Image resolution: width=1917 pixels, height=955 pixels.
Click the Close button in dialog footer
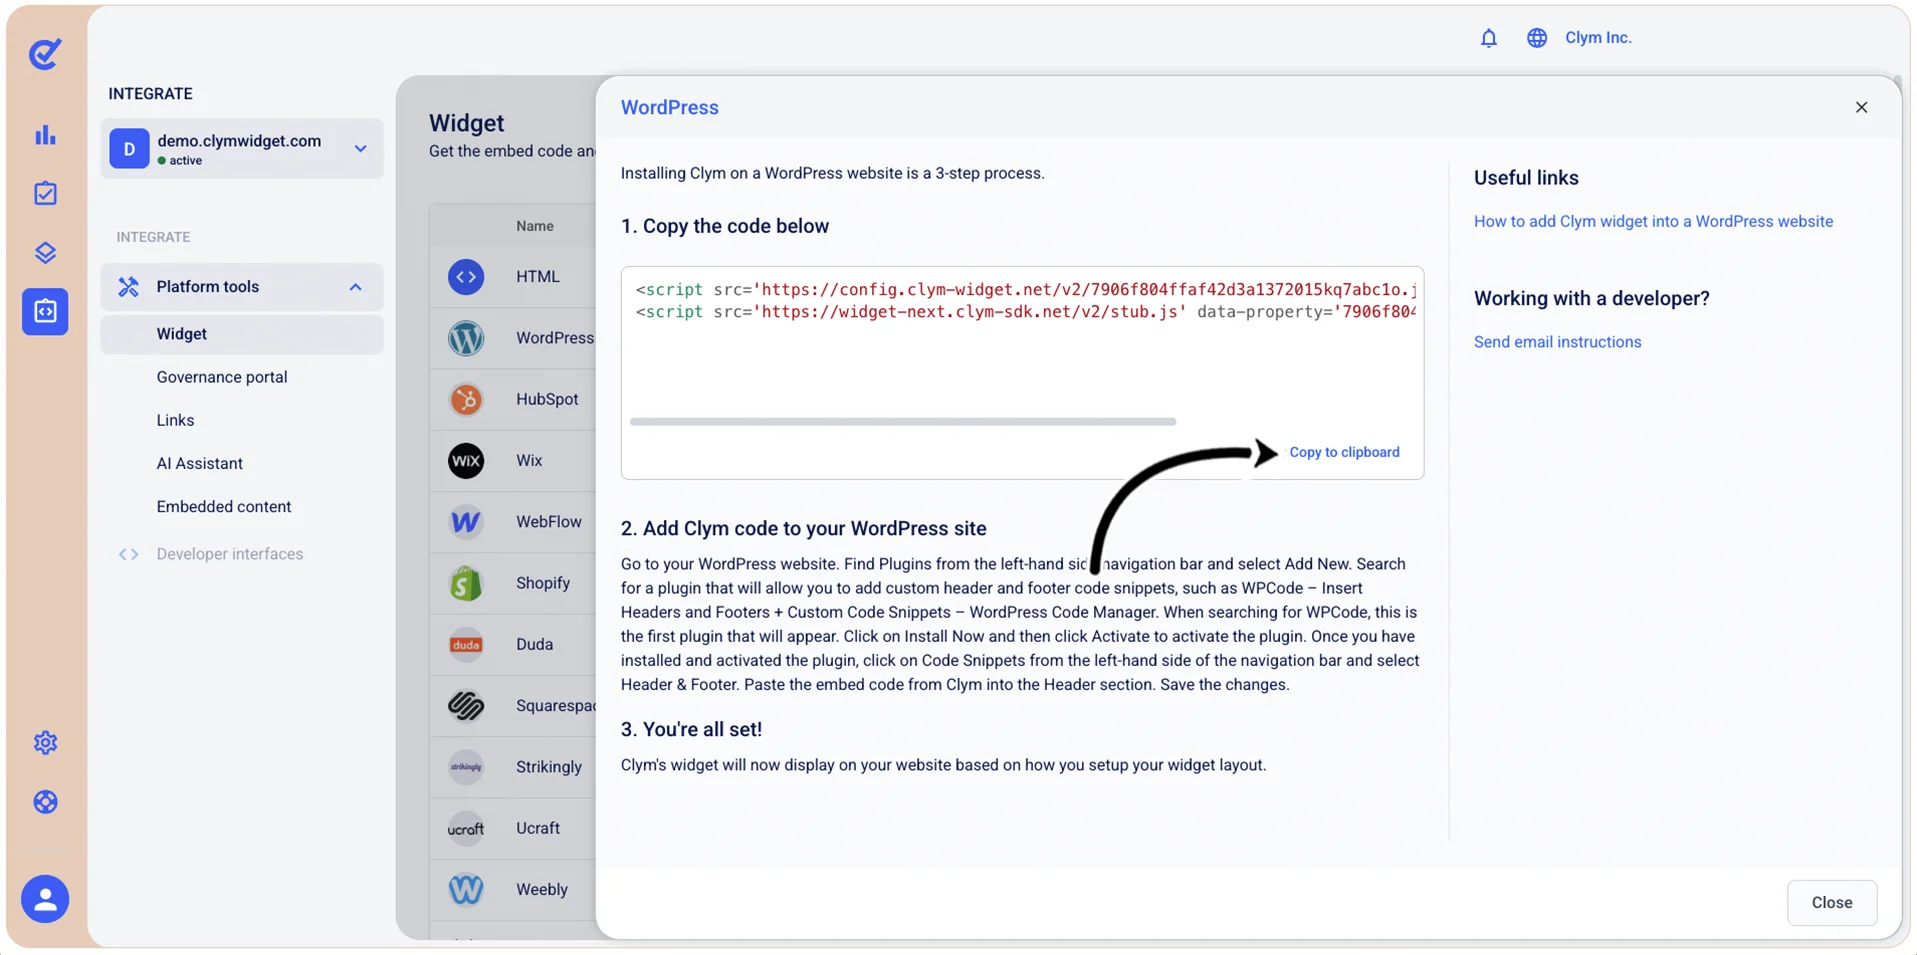(1831, 902)
